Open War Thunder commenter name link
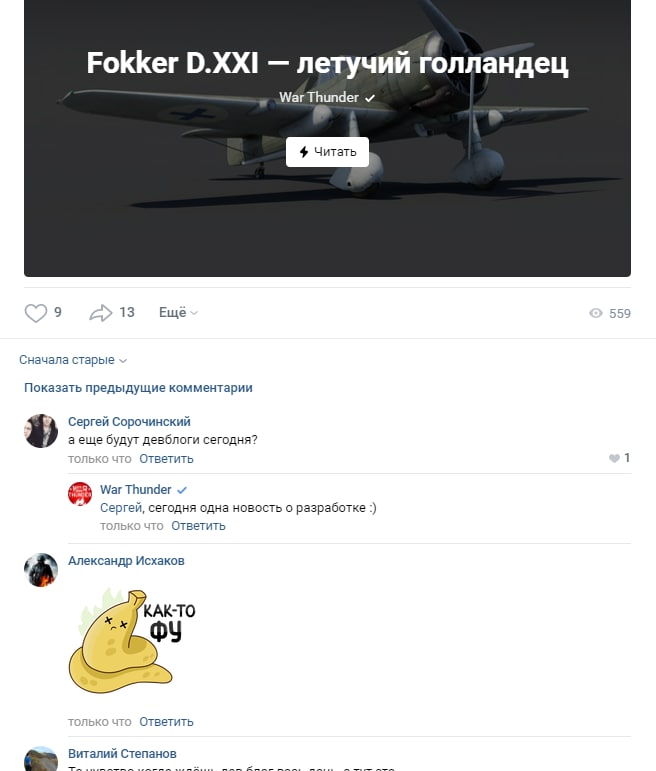 click(x=136, y=490)
